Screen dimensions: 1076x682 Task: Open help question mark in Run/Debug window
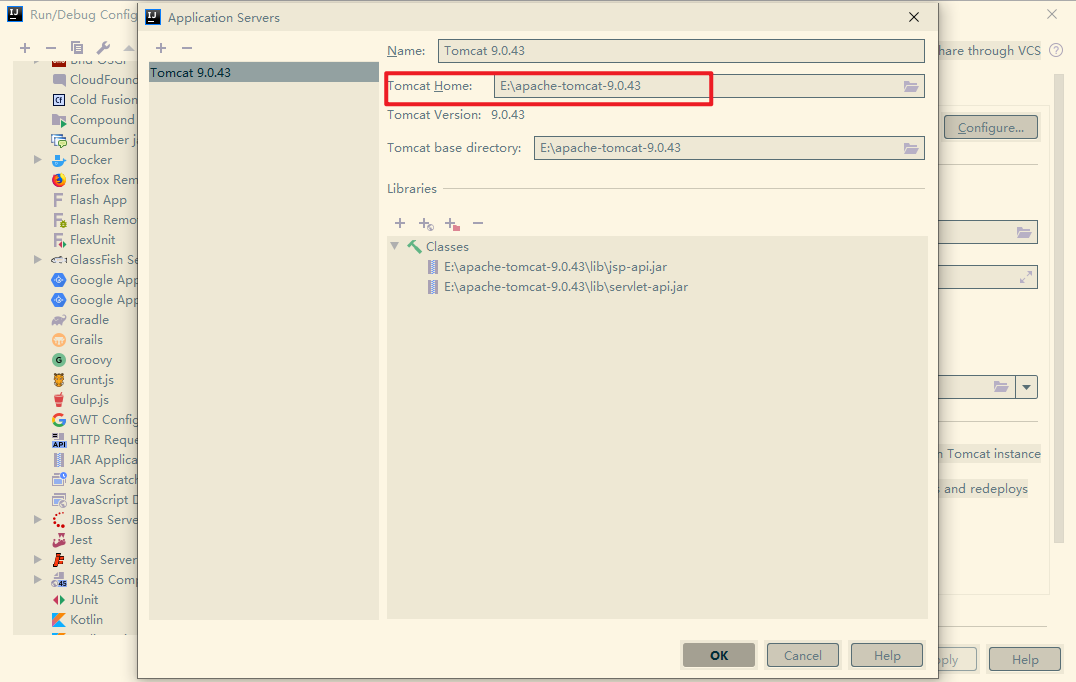tap(1056, 50)
